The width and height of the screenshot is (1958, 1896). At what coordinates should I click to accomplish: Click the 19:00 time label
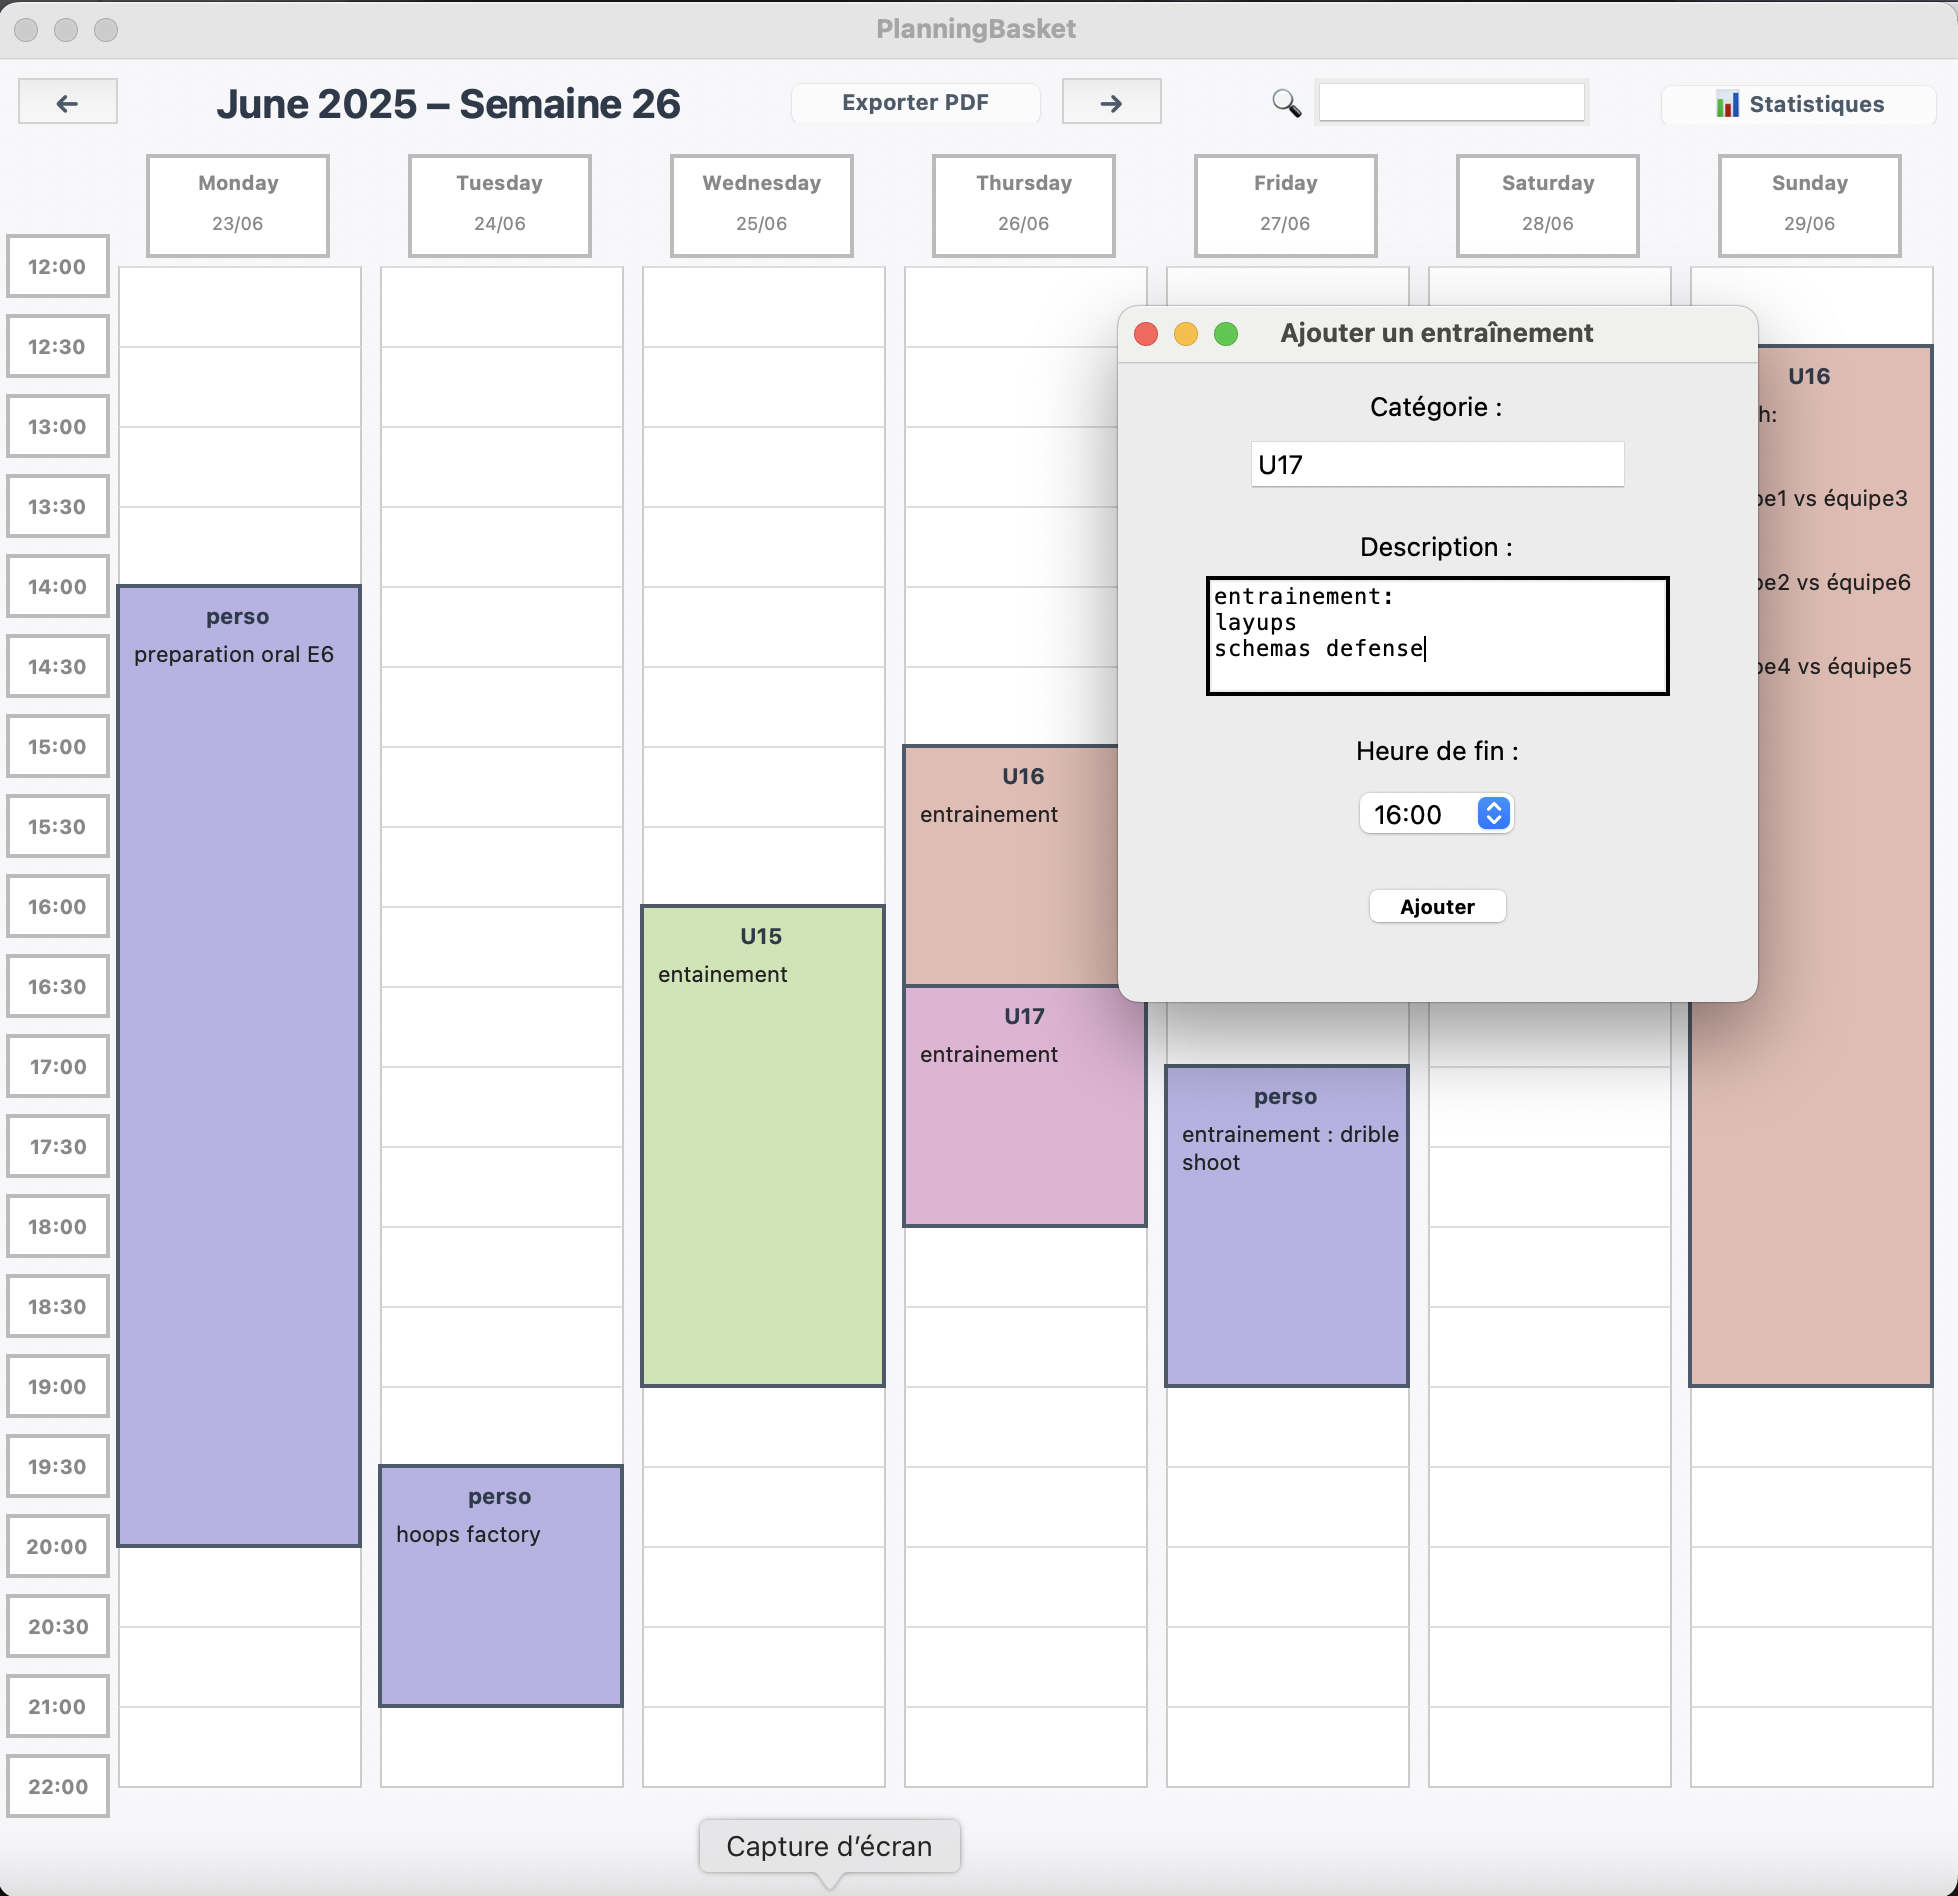[x=58, y=1386]
